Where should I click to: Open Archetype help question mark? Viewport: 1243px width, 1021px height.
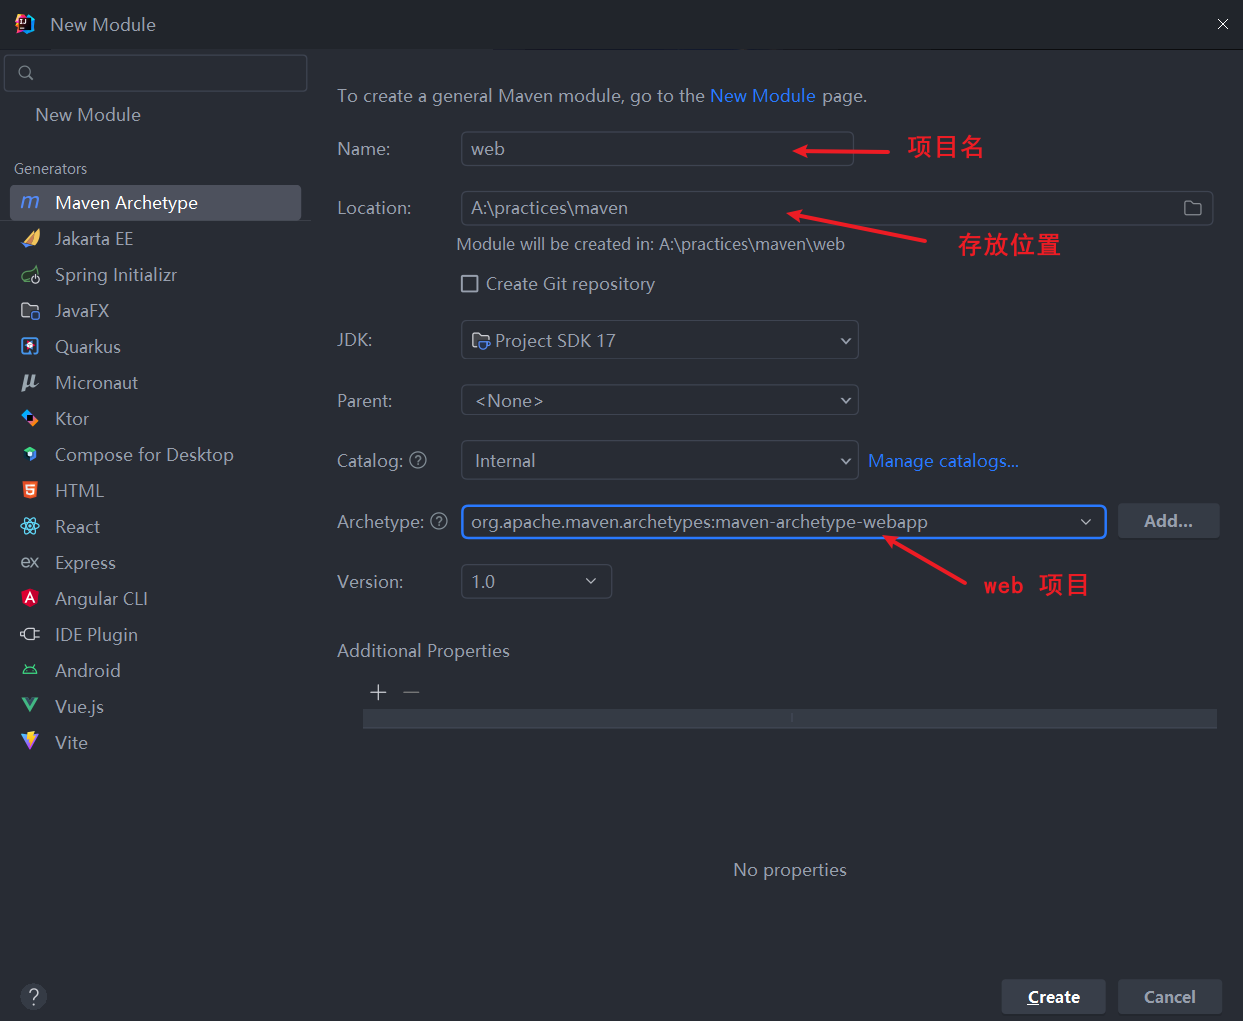[x=439, y=521]
